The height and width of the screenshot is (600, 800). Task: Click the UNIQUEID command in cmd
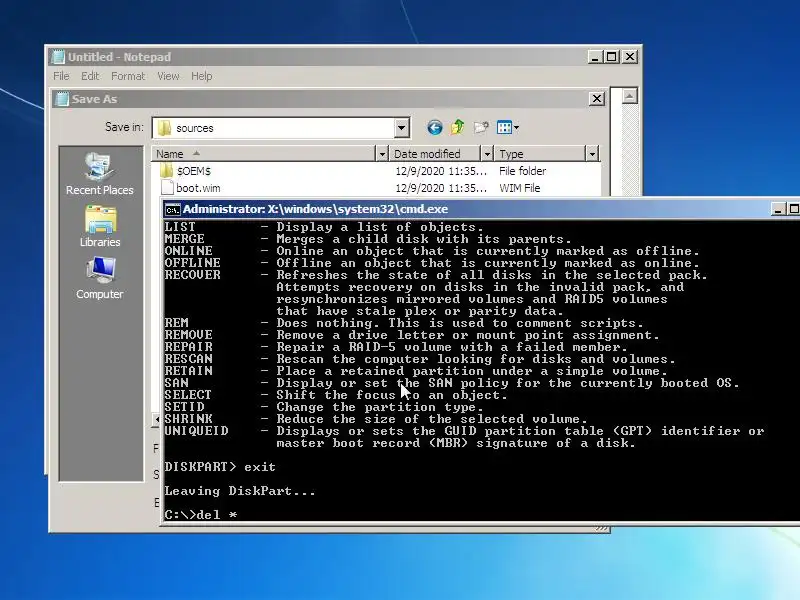pos(196,431)
